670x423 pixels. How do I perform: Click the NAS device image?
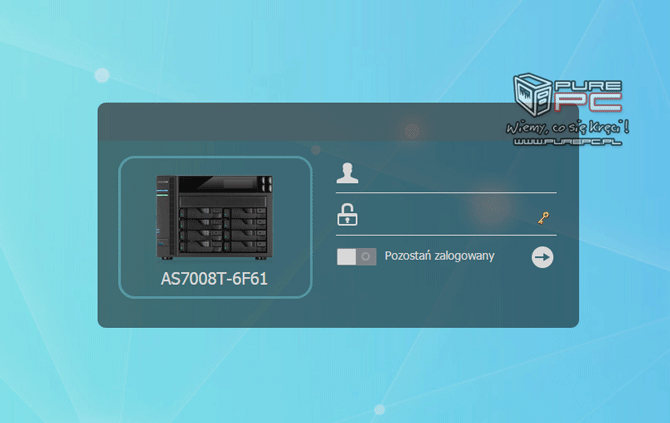tap(214, 217)
